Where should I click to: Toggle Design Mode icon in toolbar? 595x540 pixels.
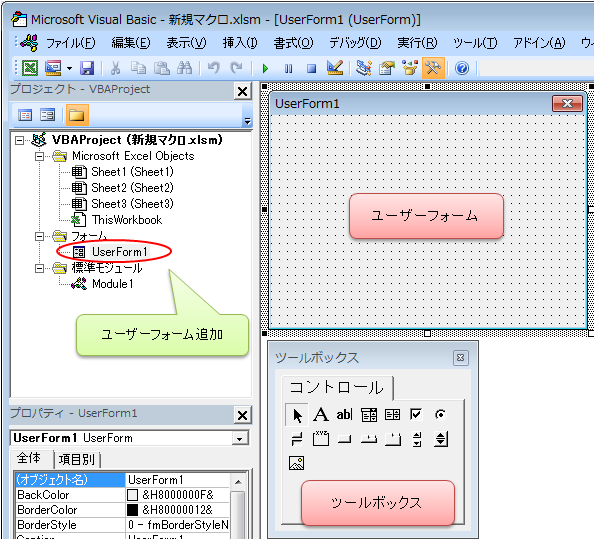click(x=335, y=68)
